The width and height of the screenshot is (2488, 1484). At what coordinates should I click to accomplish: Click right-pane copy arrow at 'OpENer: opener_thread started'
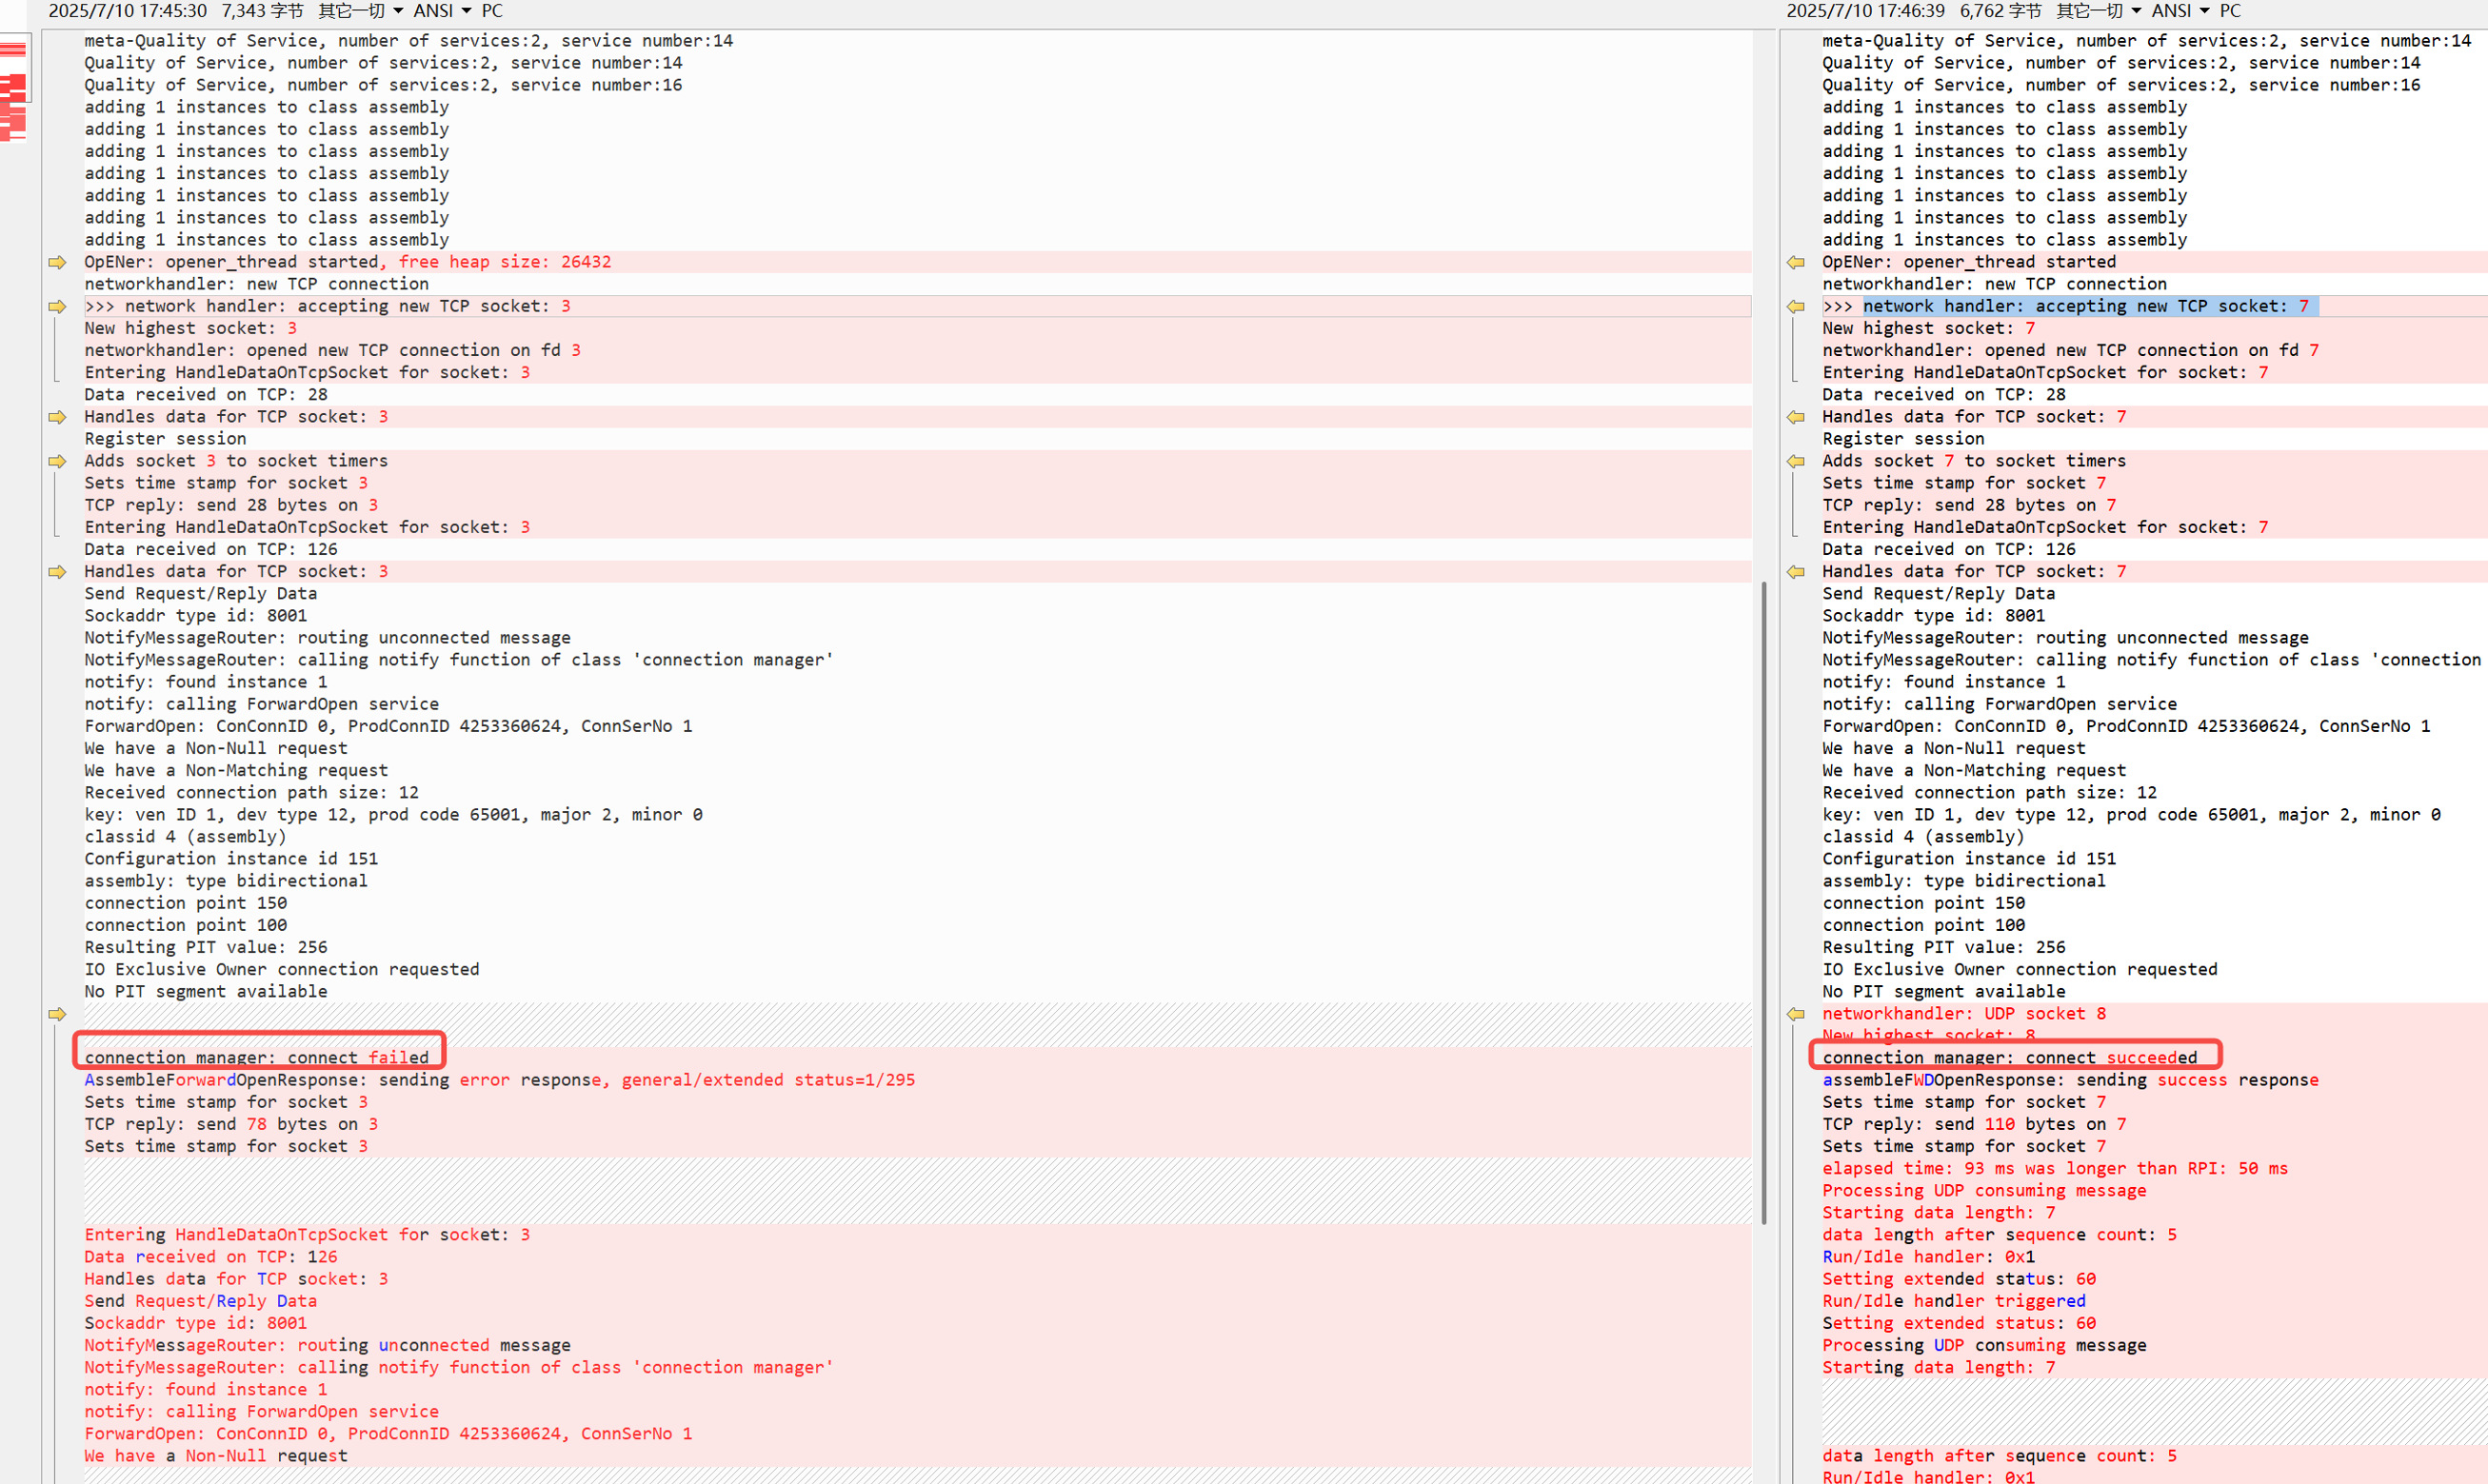coord(1796,262)
